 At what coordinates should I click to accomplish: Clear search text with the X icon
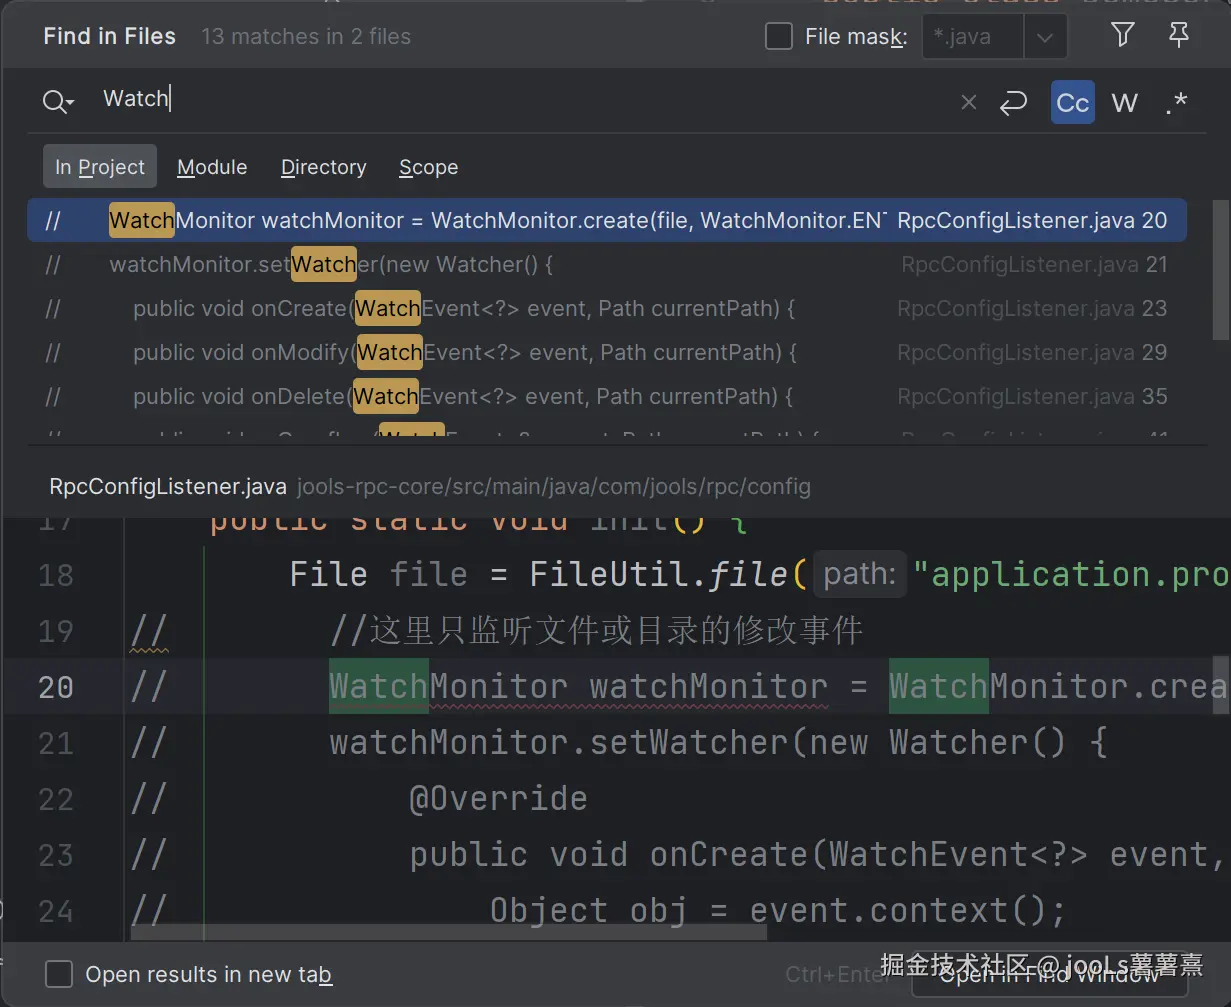[968, 102]
